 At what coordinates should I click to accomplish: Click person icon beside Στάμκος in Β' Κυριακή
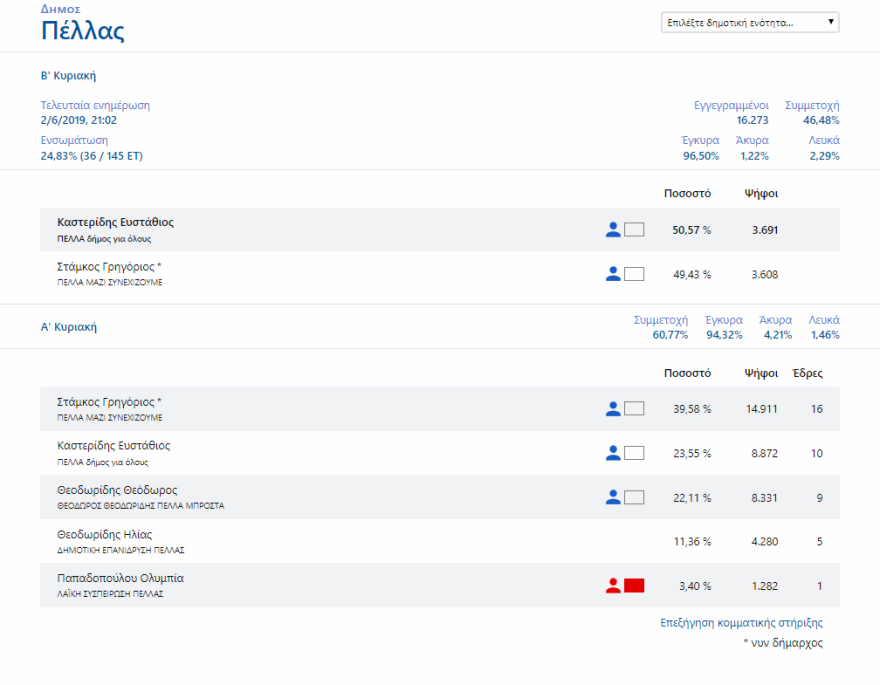[x=613, y=274]
